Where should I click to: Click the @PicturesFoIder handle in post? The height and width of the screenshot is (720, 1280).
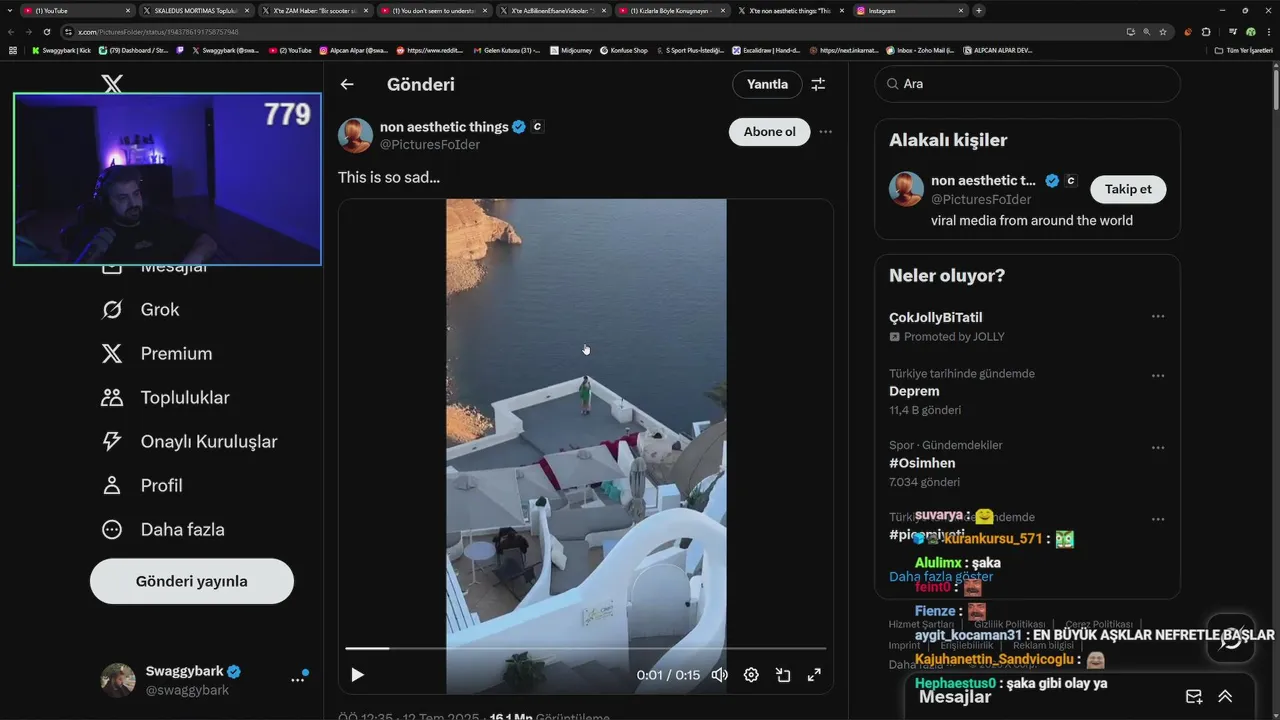tap(430, 145)
